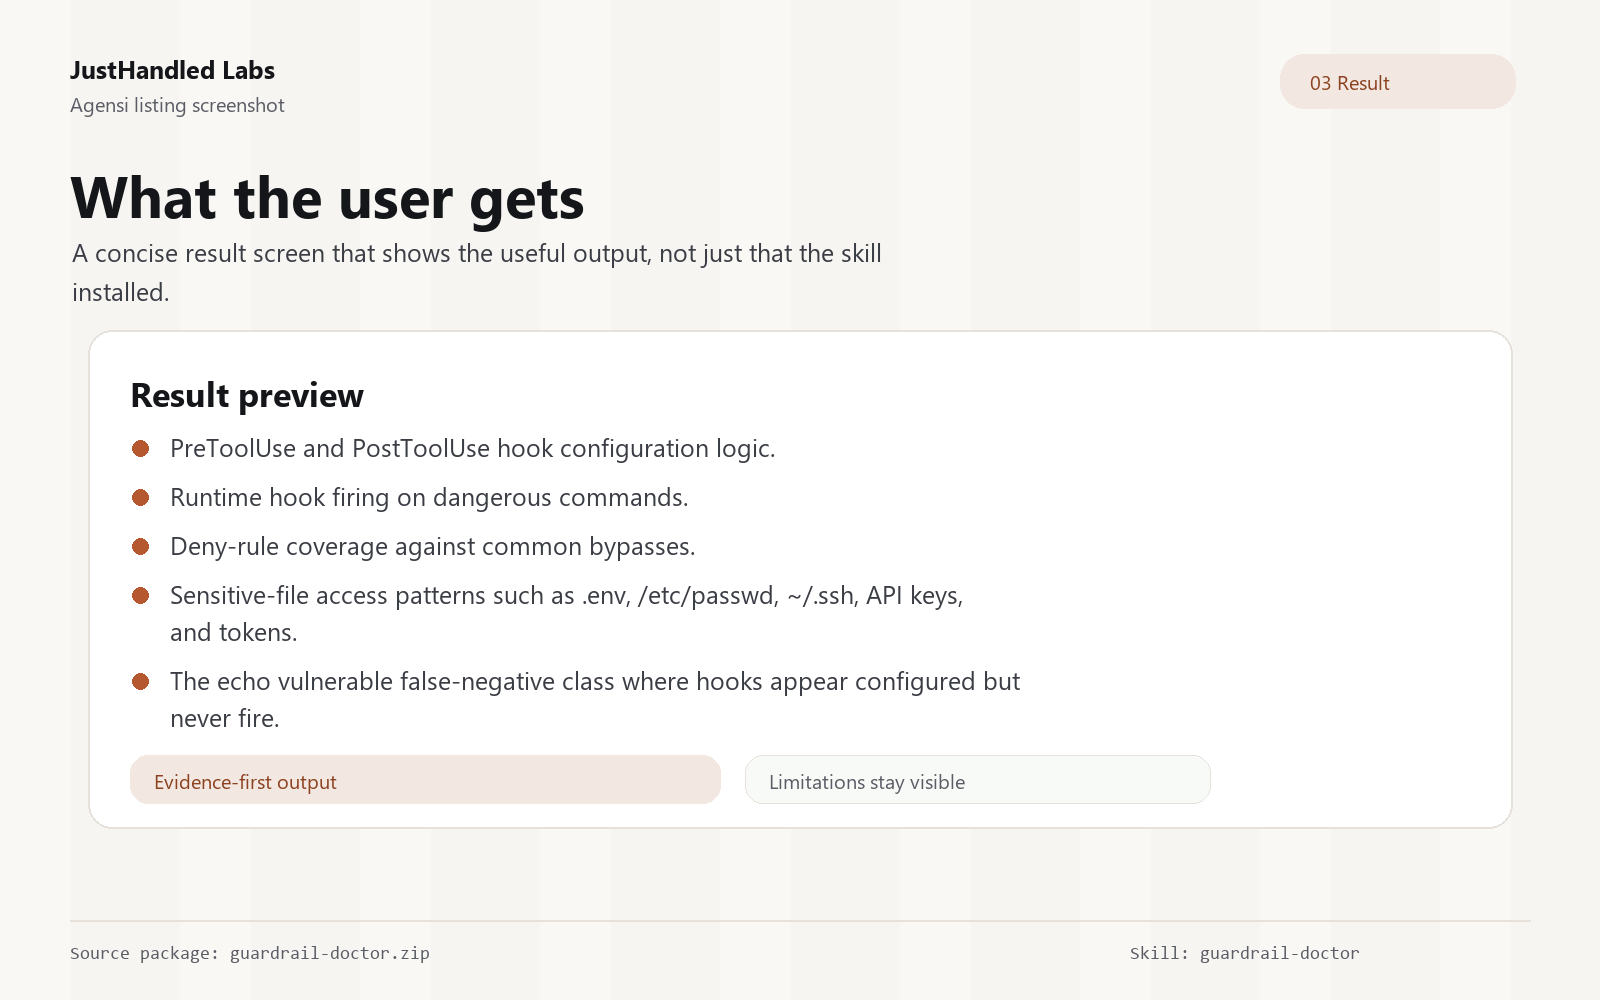Viewport: 1600px width, 1000px height.
Task: Open the 03 Result badge
Action: pos(1397,82)
